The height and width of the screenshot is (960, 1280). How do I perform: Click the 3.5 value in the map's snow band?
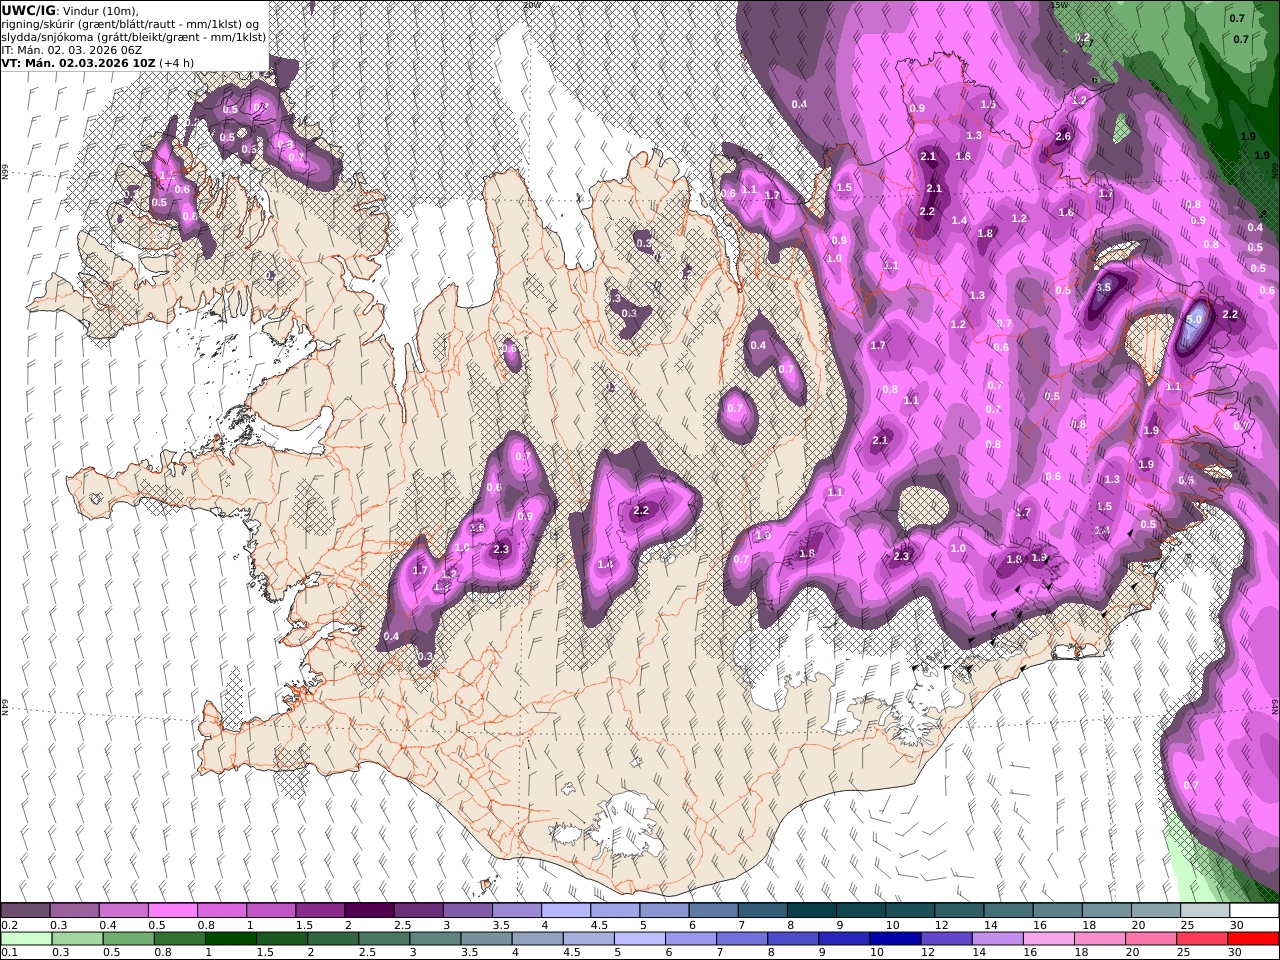pyautogui.click(x=1103, y=287)
